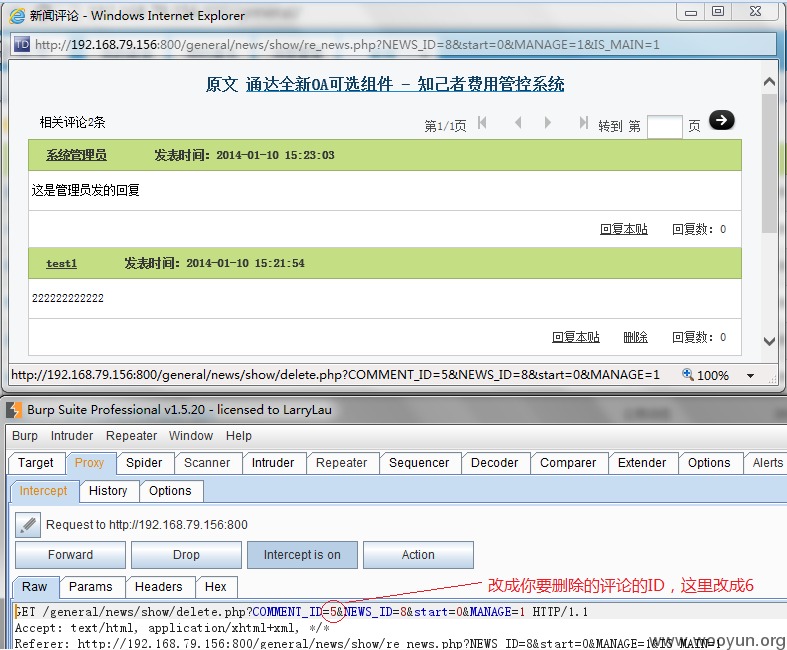Open the Burp menu
The image size is (787, 650).
(25, 436)
